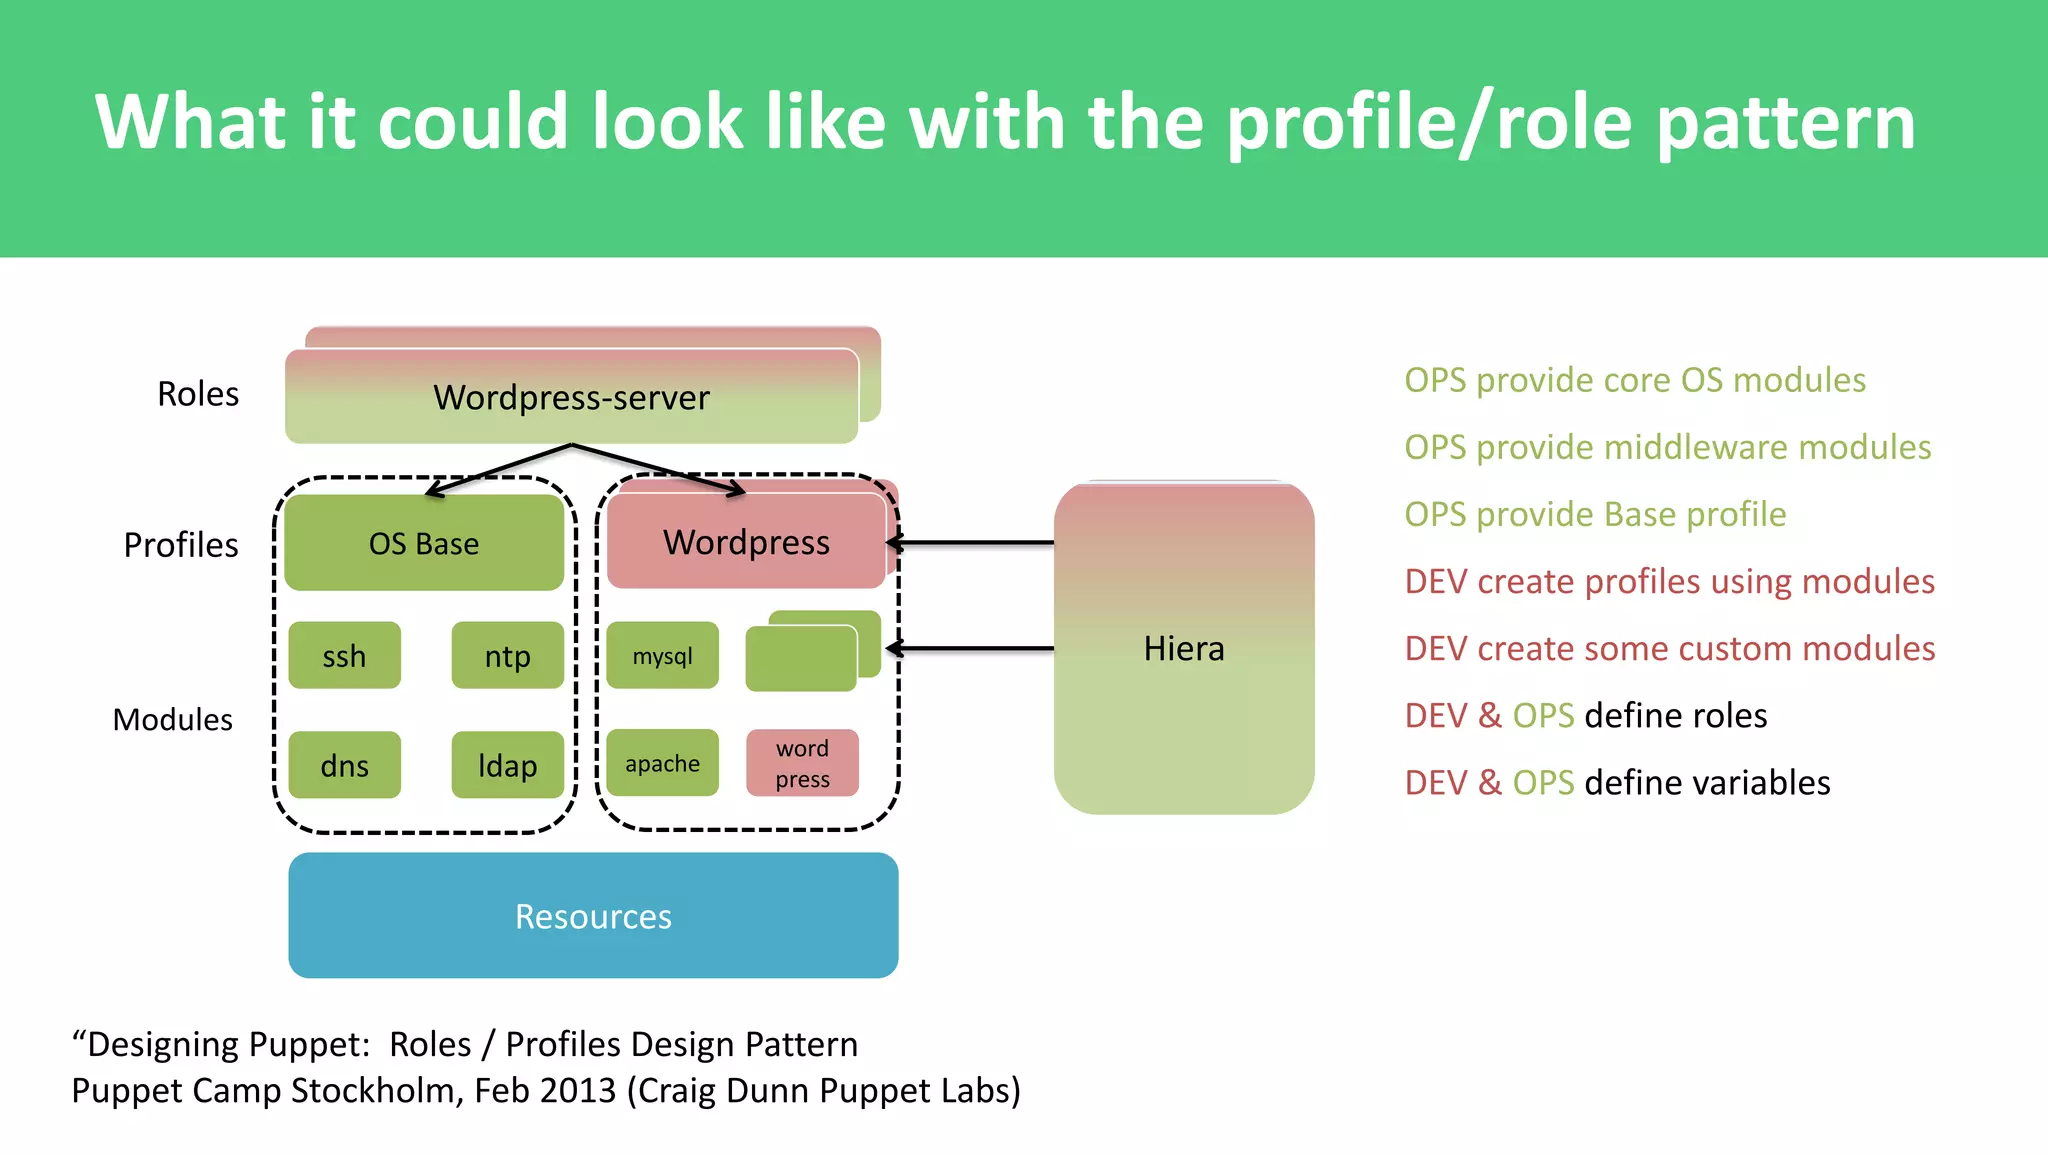
Task: Click the ldap module box
Action: tap(508, 765)
